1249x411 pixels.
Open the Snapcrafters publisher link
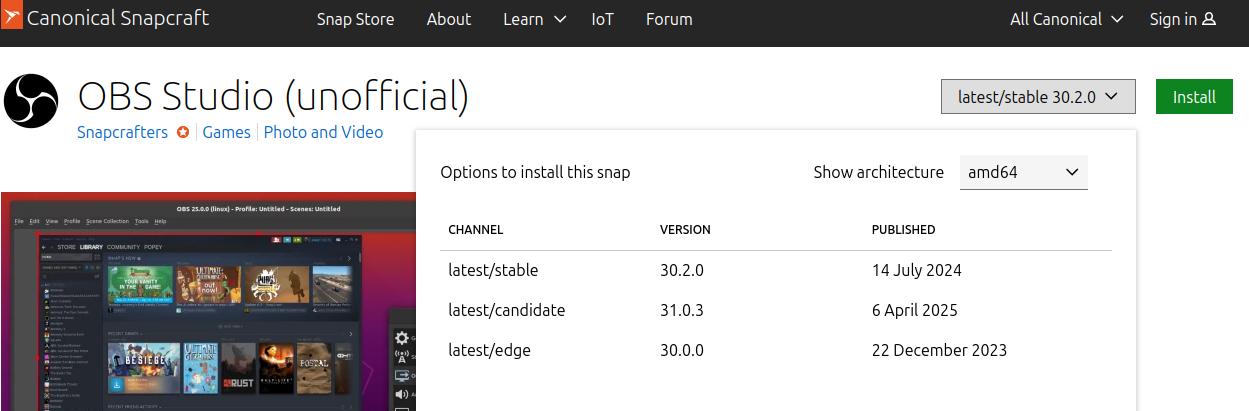tap(122, 132)
